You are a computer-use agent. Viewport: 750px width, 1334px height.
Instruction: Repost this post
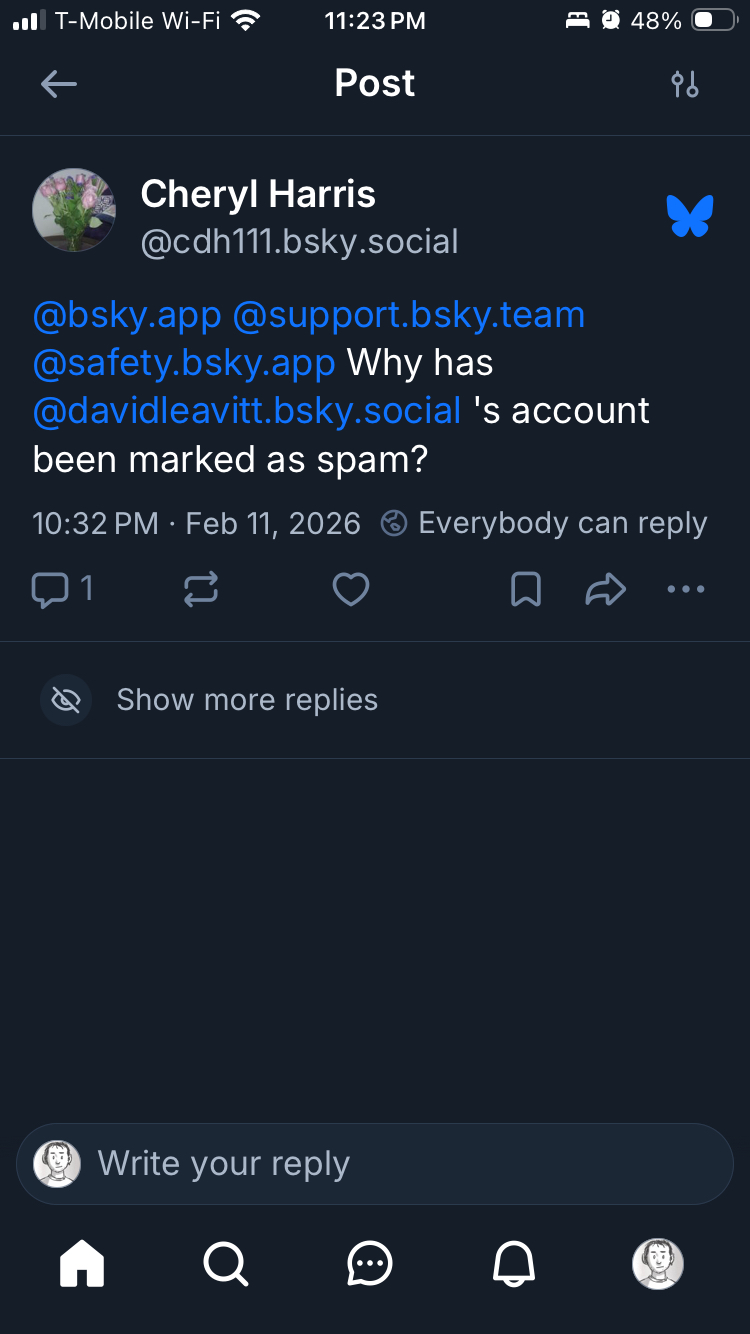coord(201,590)
